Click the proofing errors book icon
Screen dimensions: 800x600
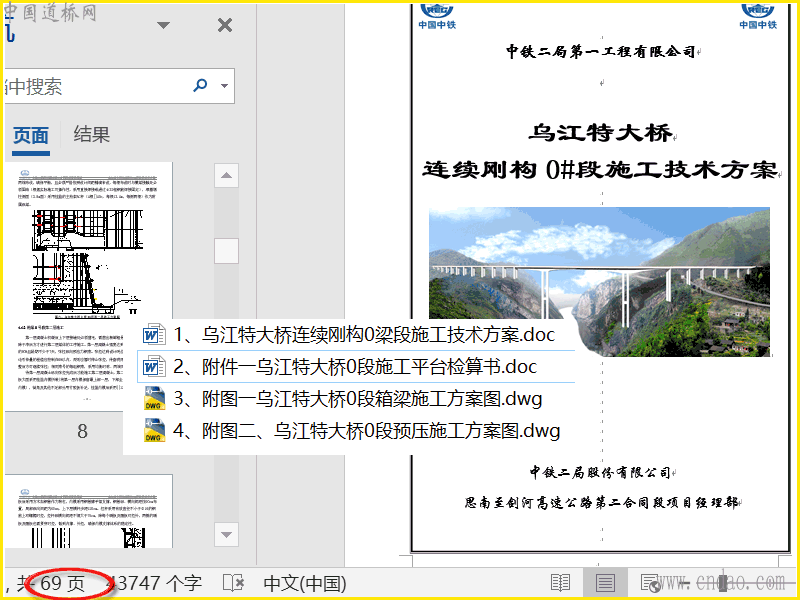coord(233,583)
